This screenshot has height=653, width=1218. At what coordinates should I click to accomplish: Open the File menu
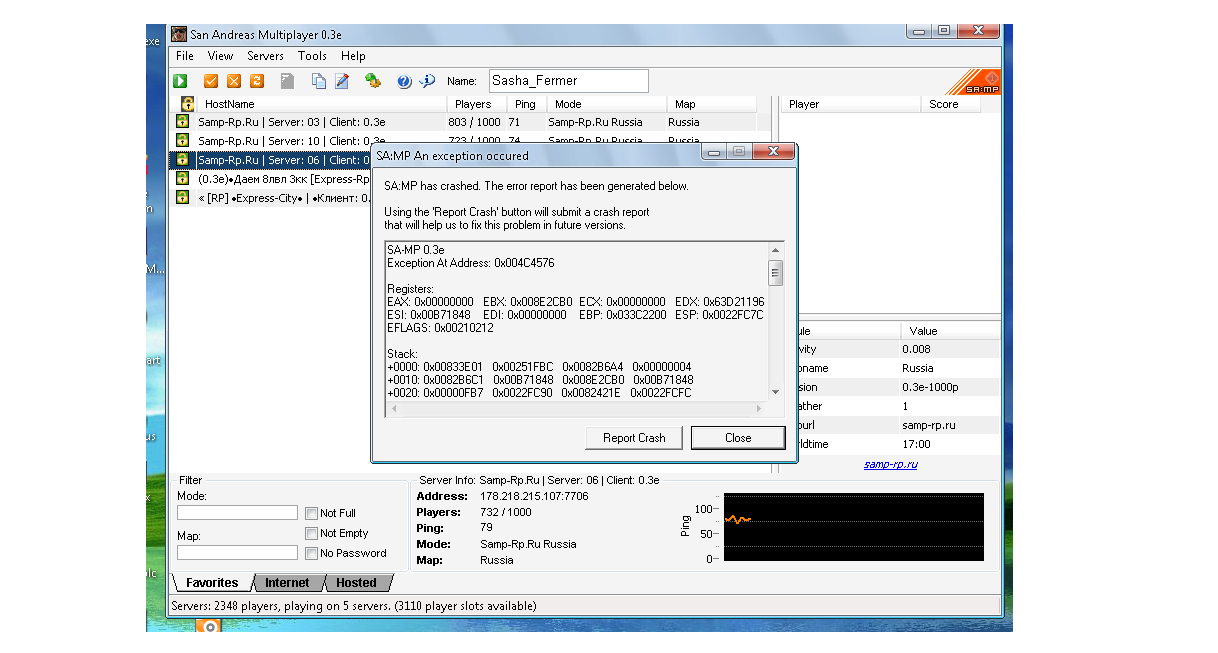coord(185,56)
